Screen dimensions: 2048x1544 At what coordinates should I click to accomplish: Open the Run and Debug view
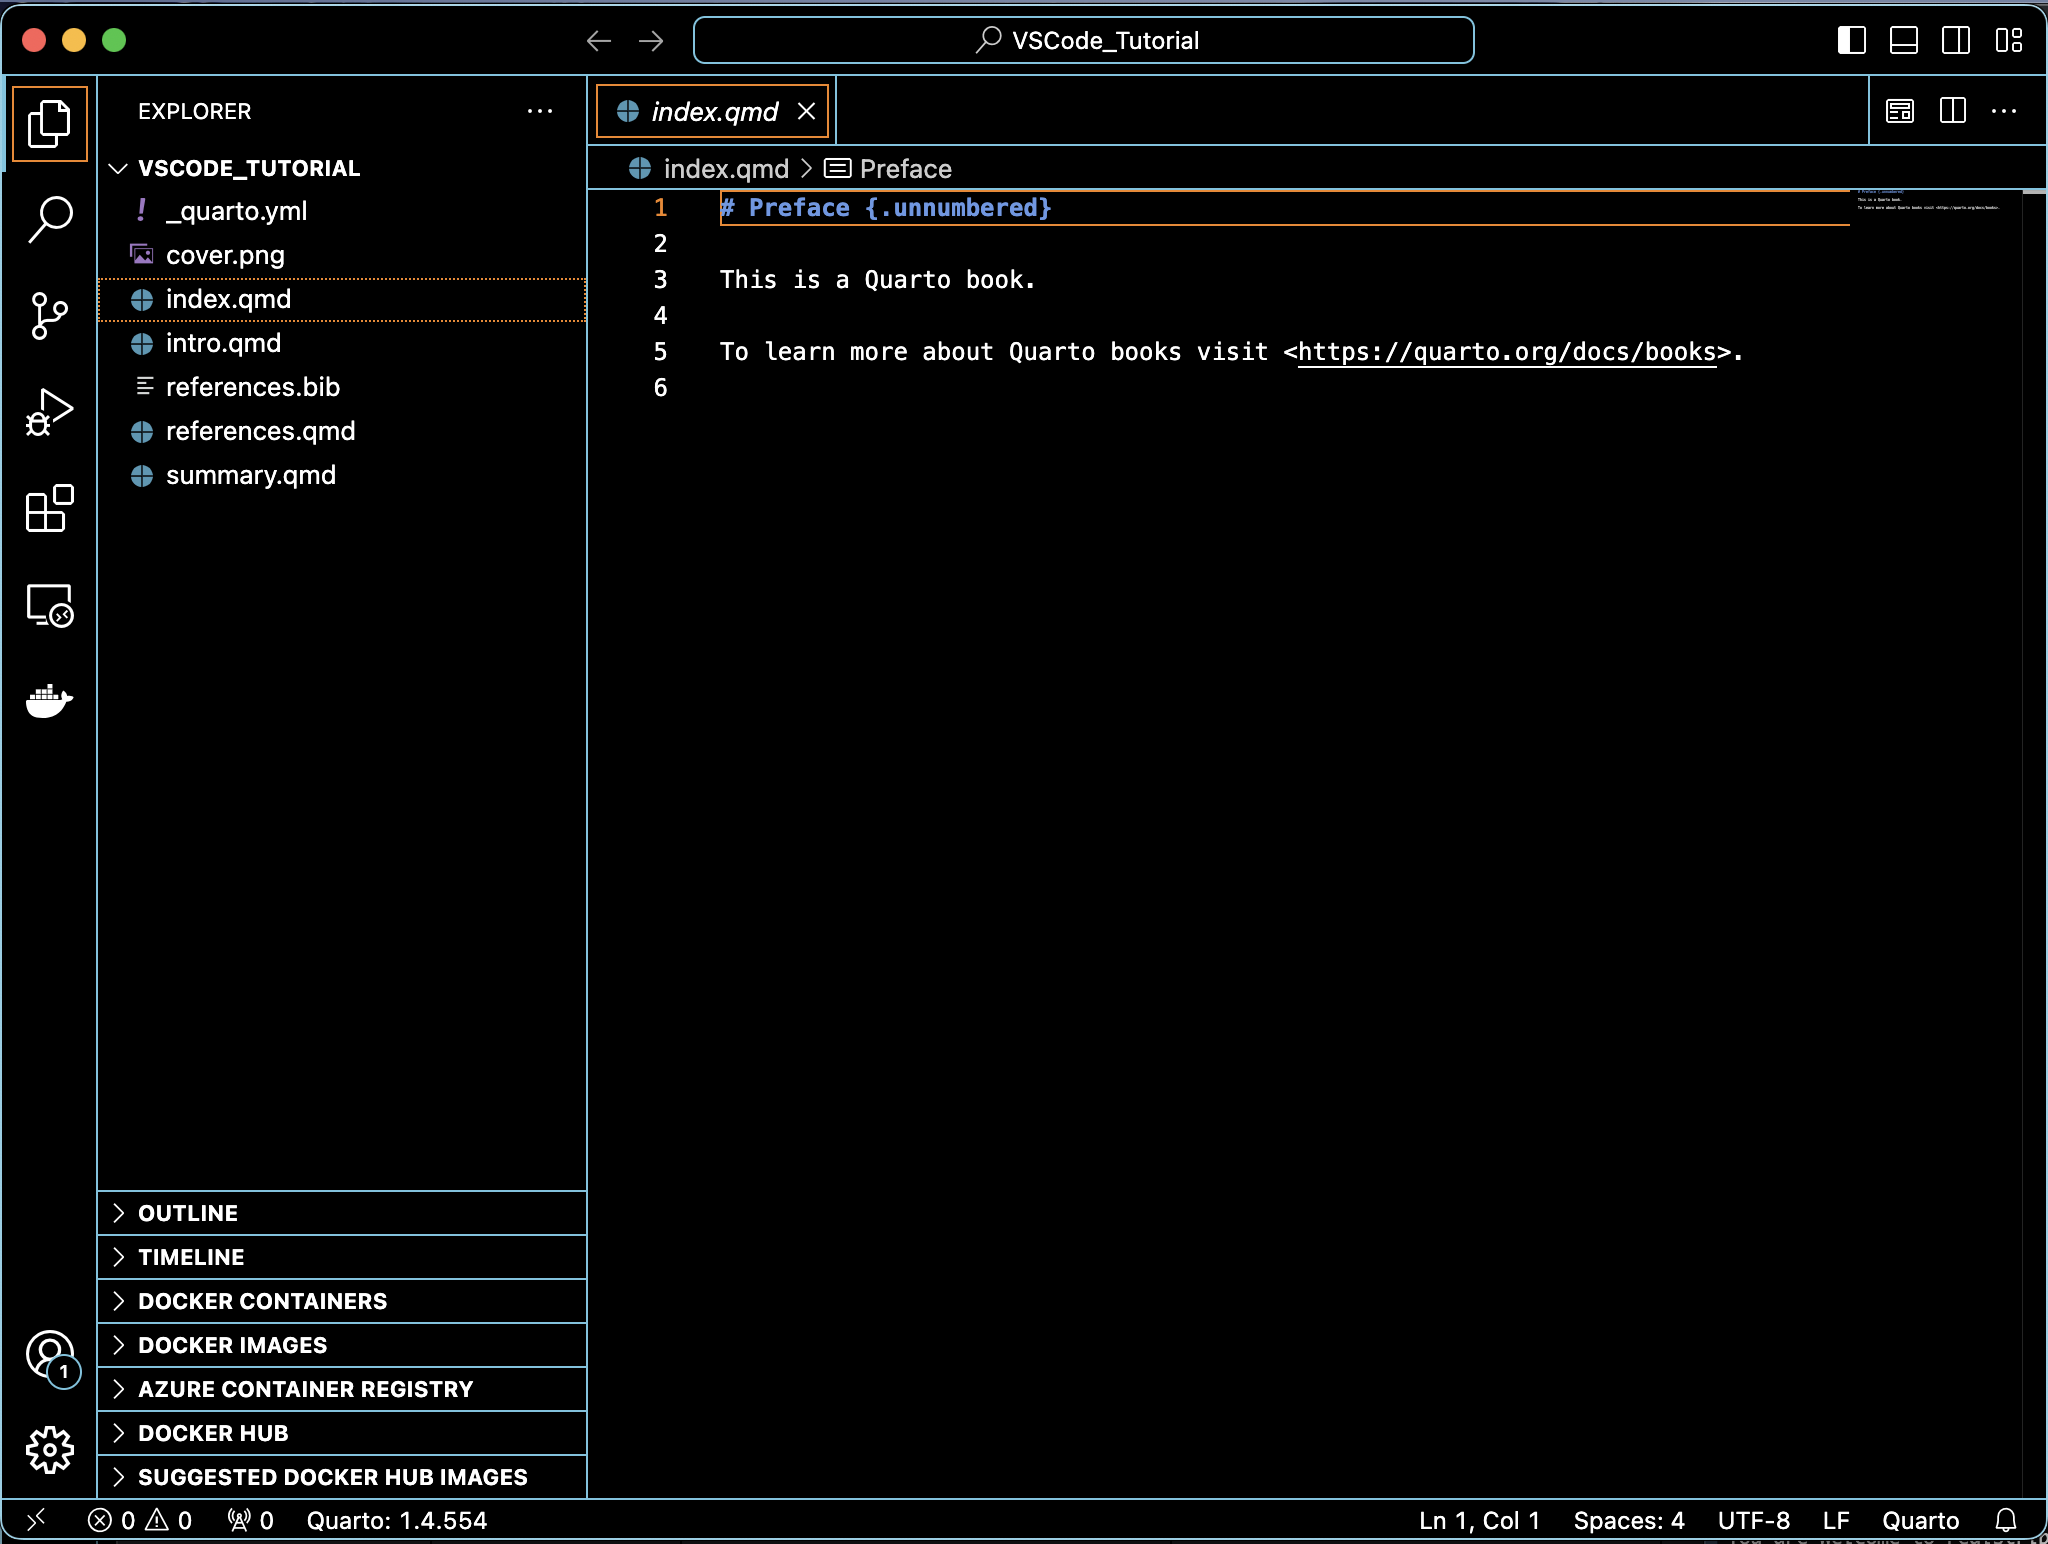point(49,412)
